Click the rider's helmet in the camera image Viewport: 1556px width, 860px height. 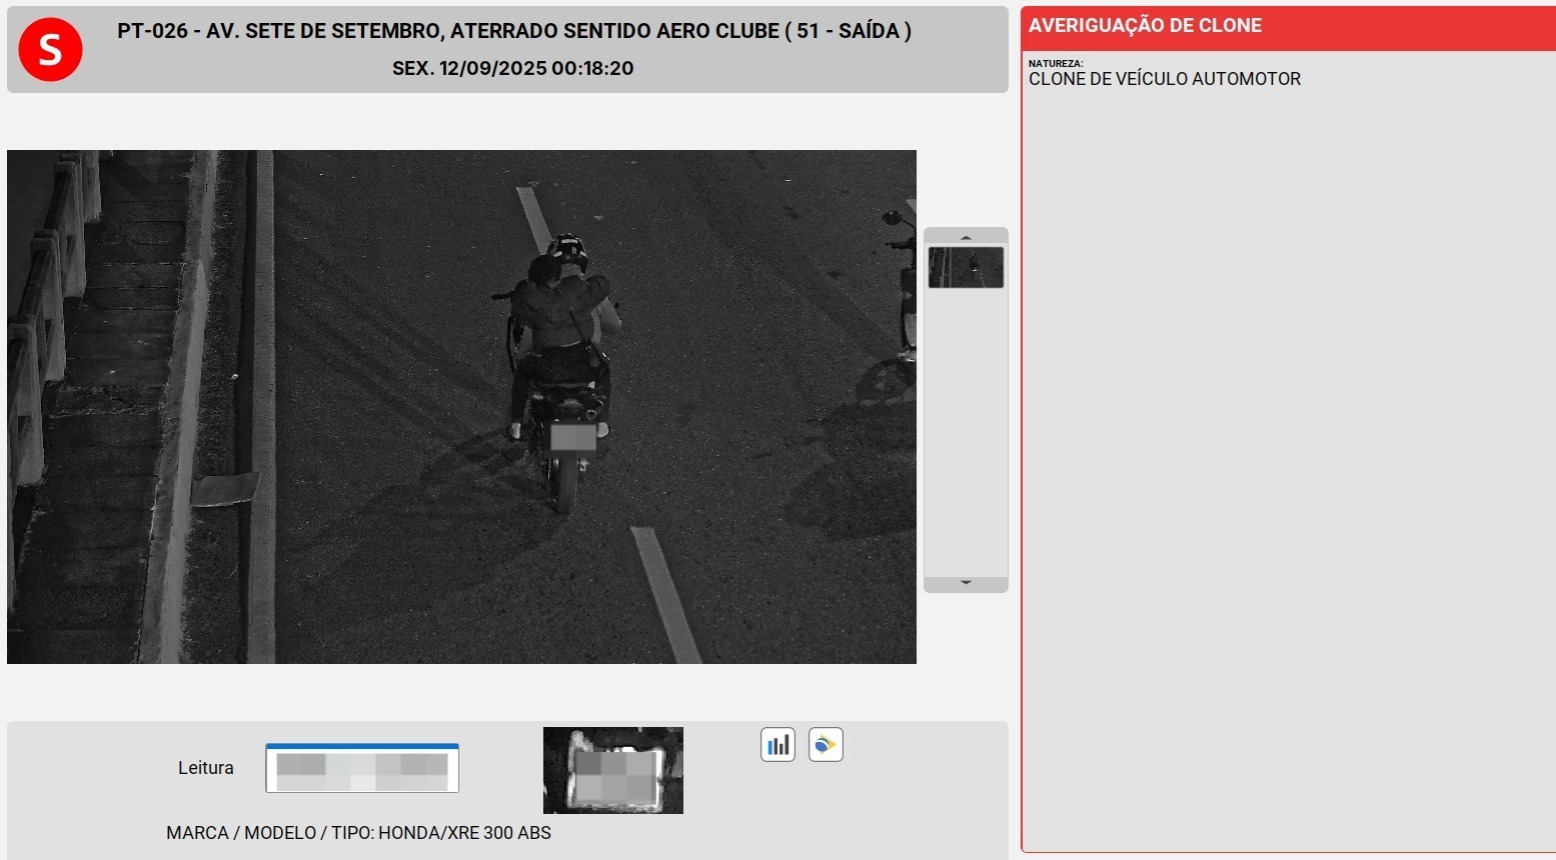566,250
